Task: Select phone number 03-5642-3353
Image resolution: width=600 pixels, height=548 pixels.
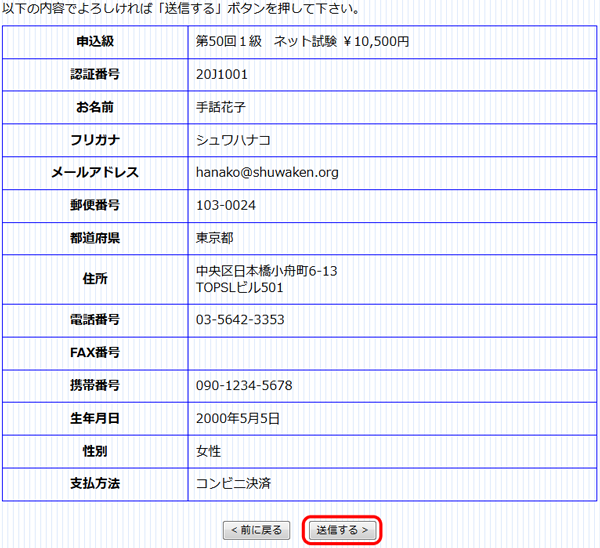Action: pyautogui.click(x=240, y=320)
